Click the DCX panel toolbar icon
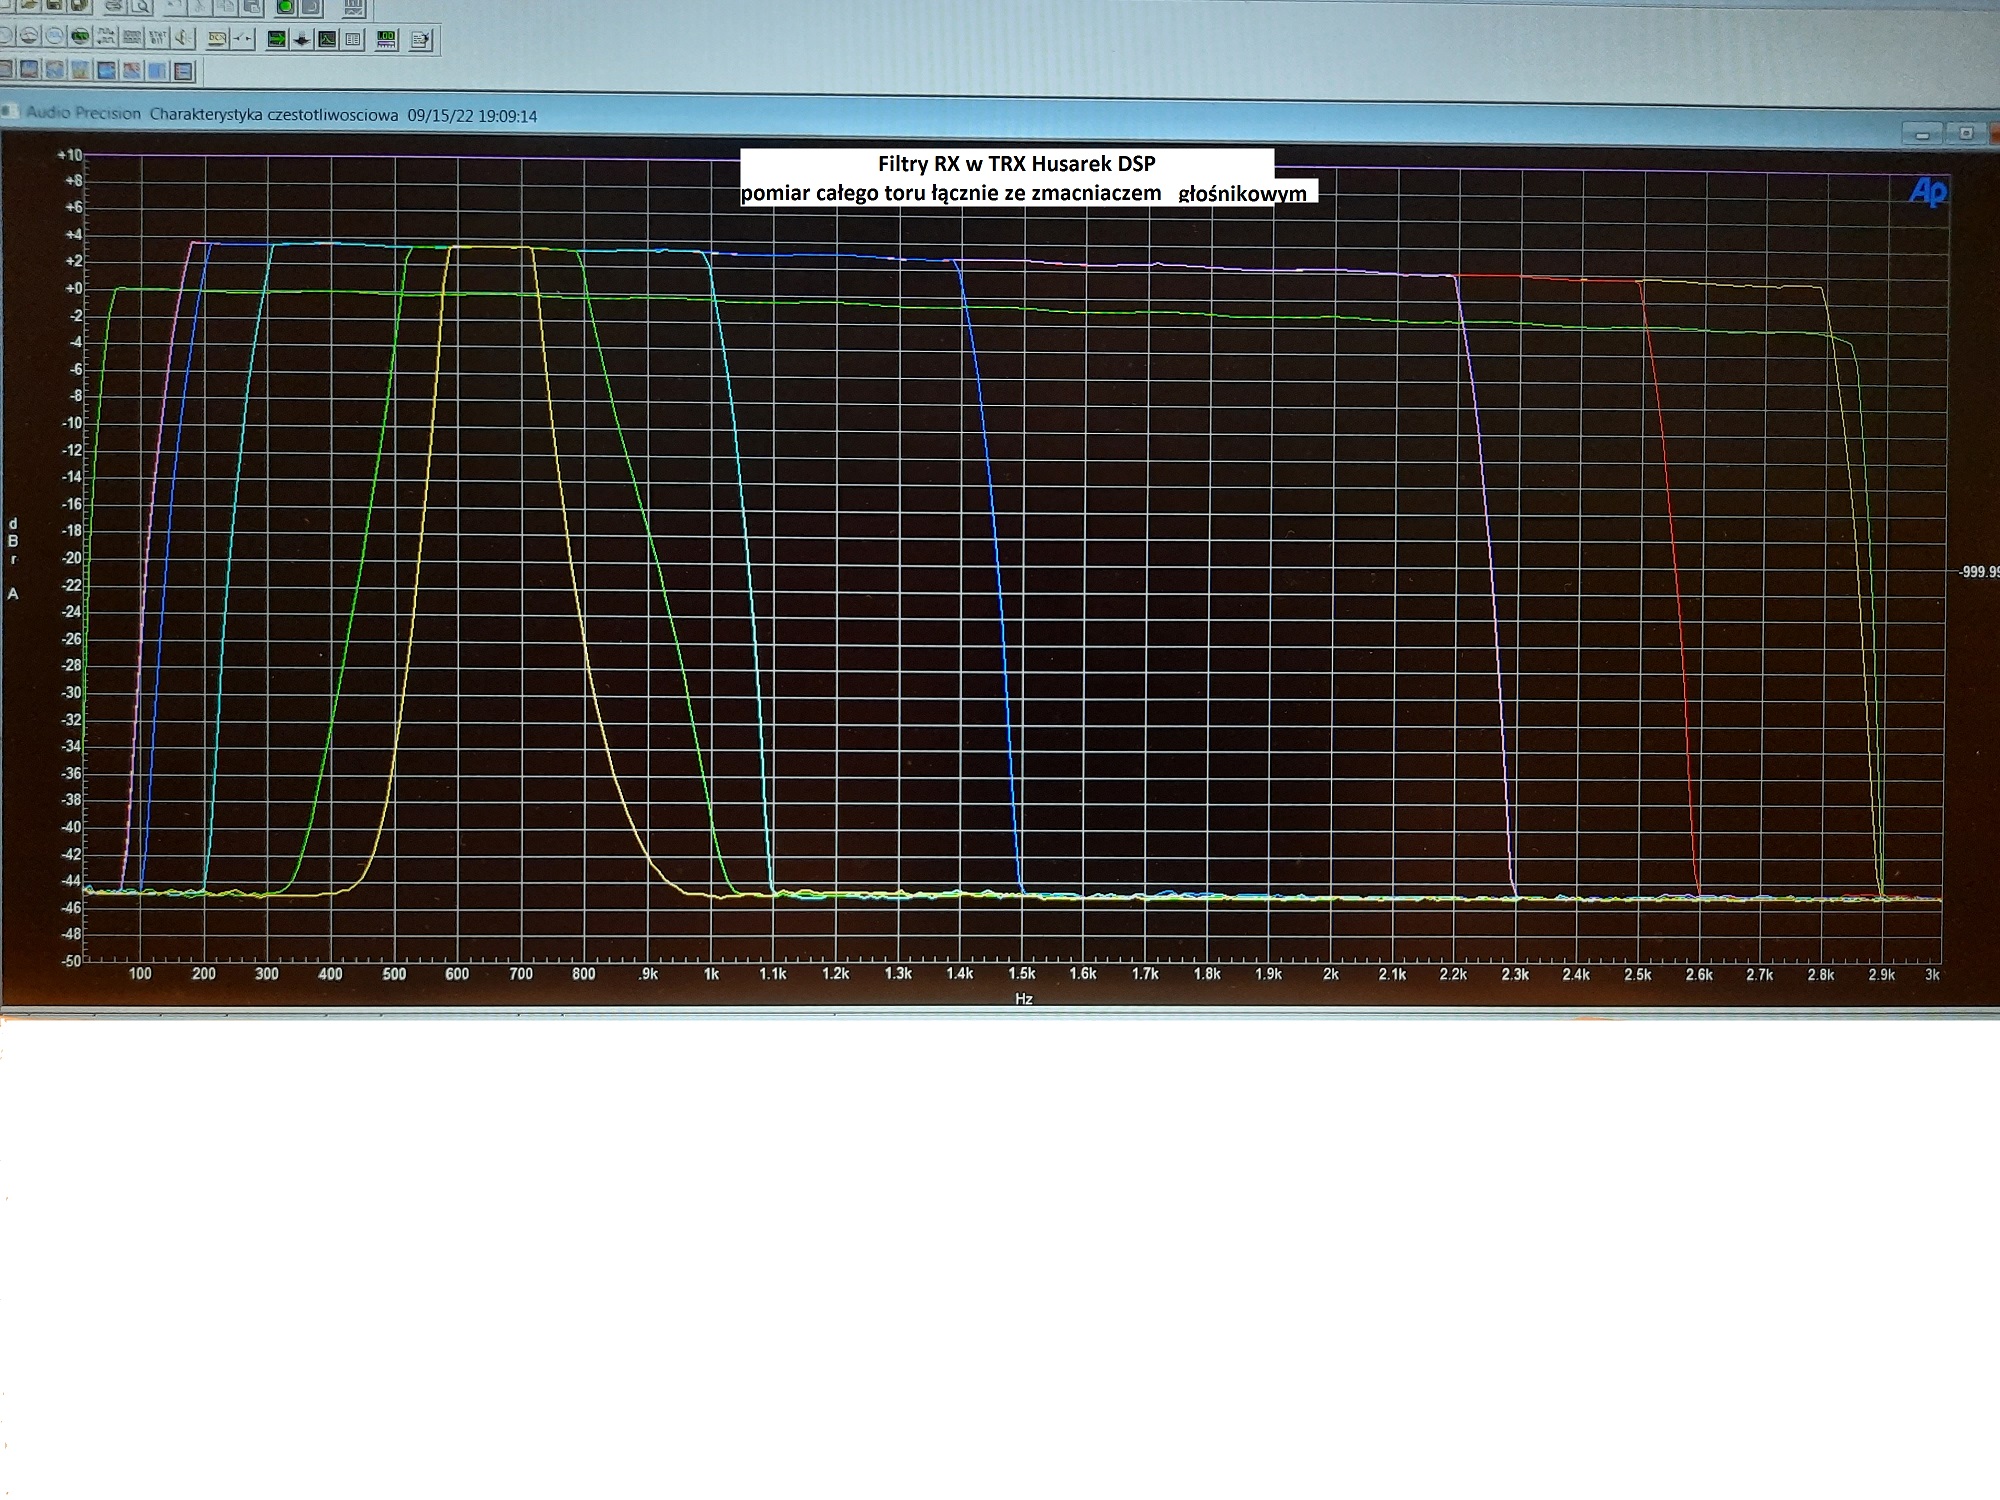The image size is (2000, 1500). tap(217, 38)
